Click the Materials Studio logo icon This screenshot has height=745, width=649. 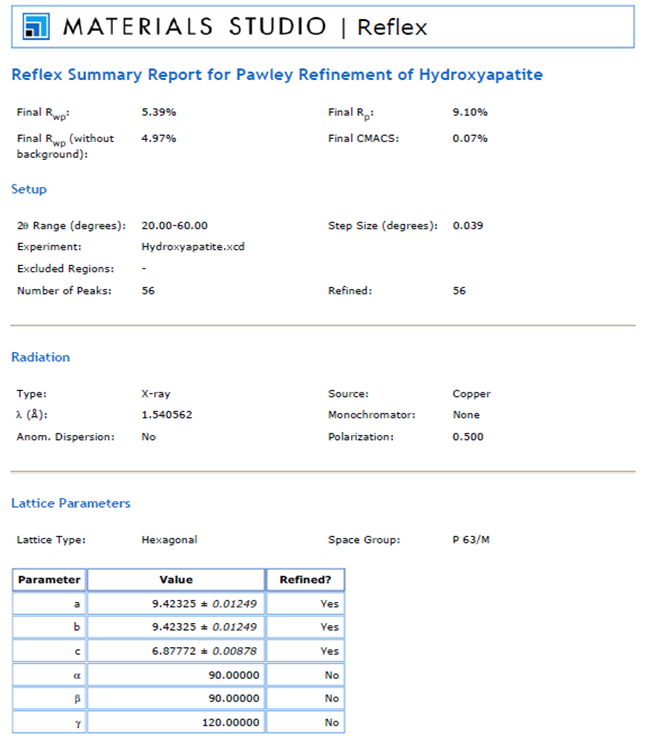click(x=37, y=26)
